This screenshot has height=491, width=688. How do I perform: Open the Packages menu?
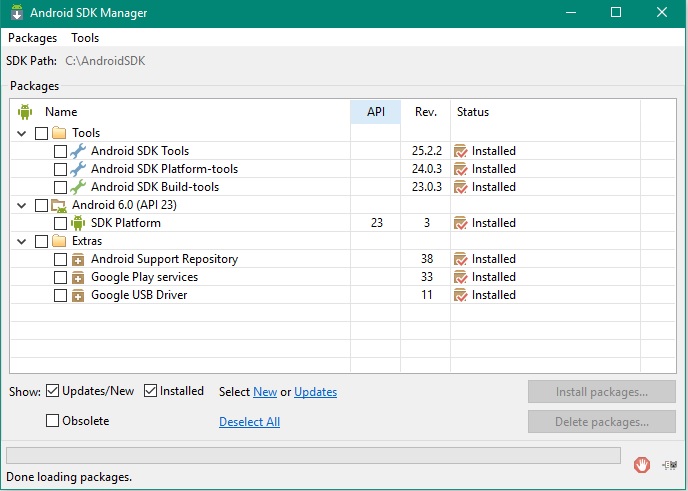pos(32,38)
